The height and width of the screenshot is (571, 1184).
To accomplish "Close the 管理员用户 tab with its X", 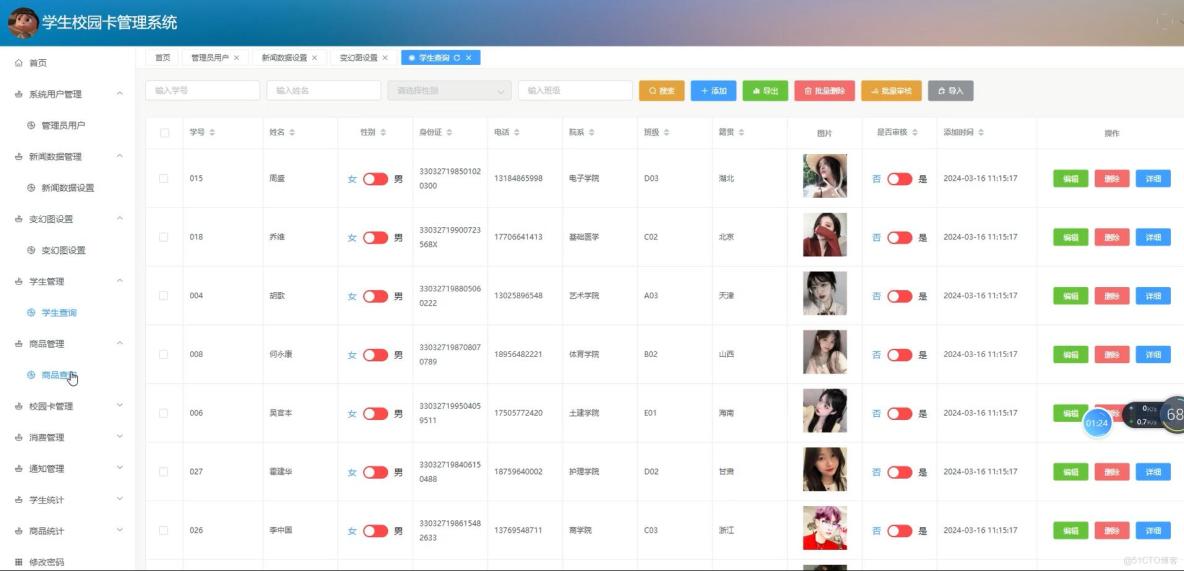I will [236, 57].
